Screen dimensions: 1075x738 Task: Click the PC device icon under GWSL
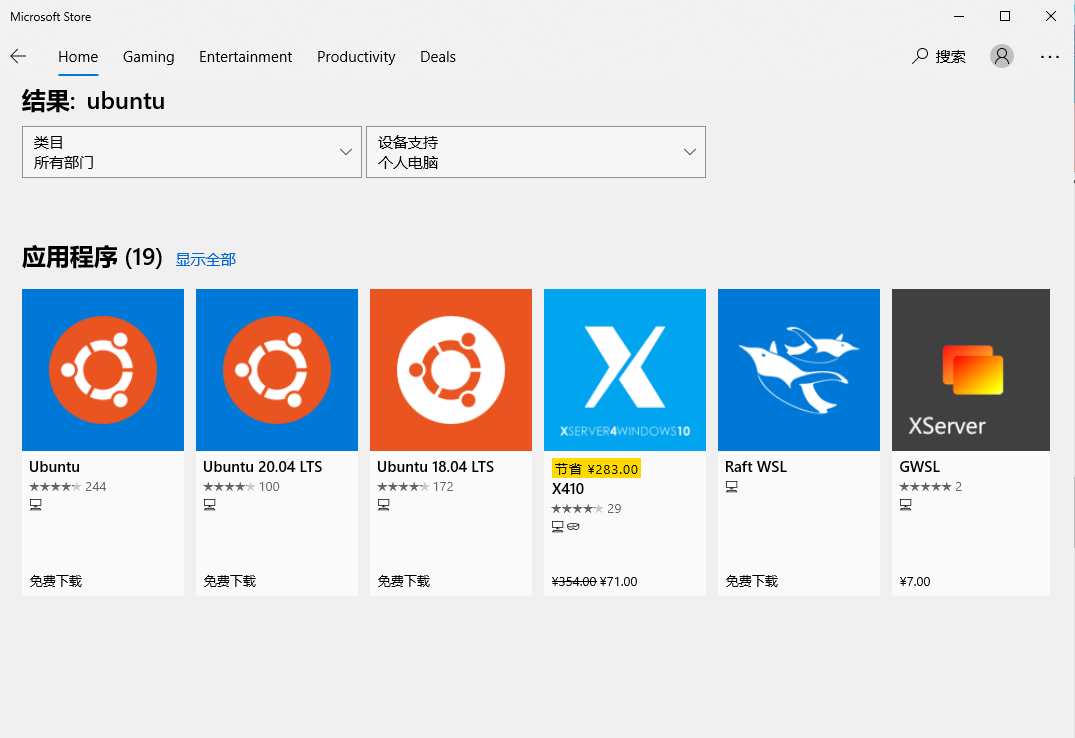pos(906,505)
